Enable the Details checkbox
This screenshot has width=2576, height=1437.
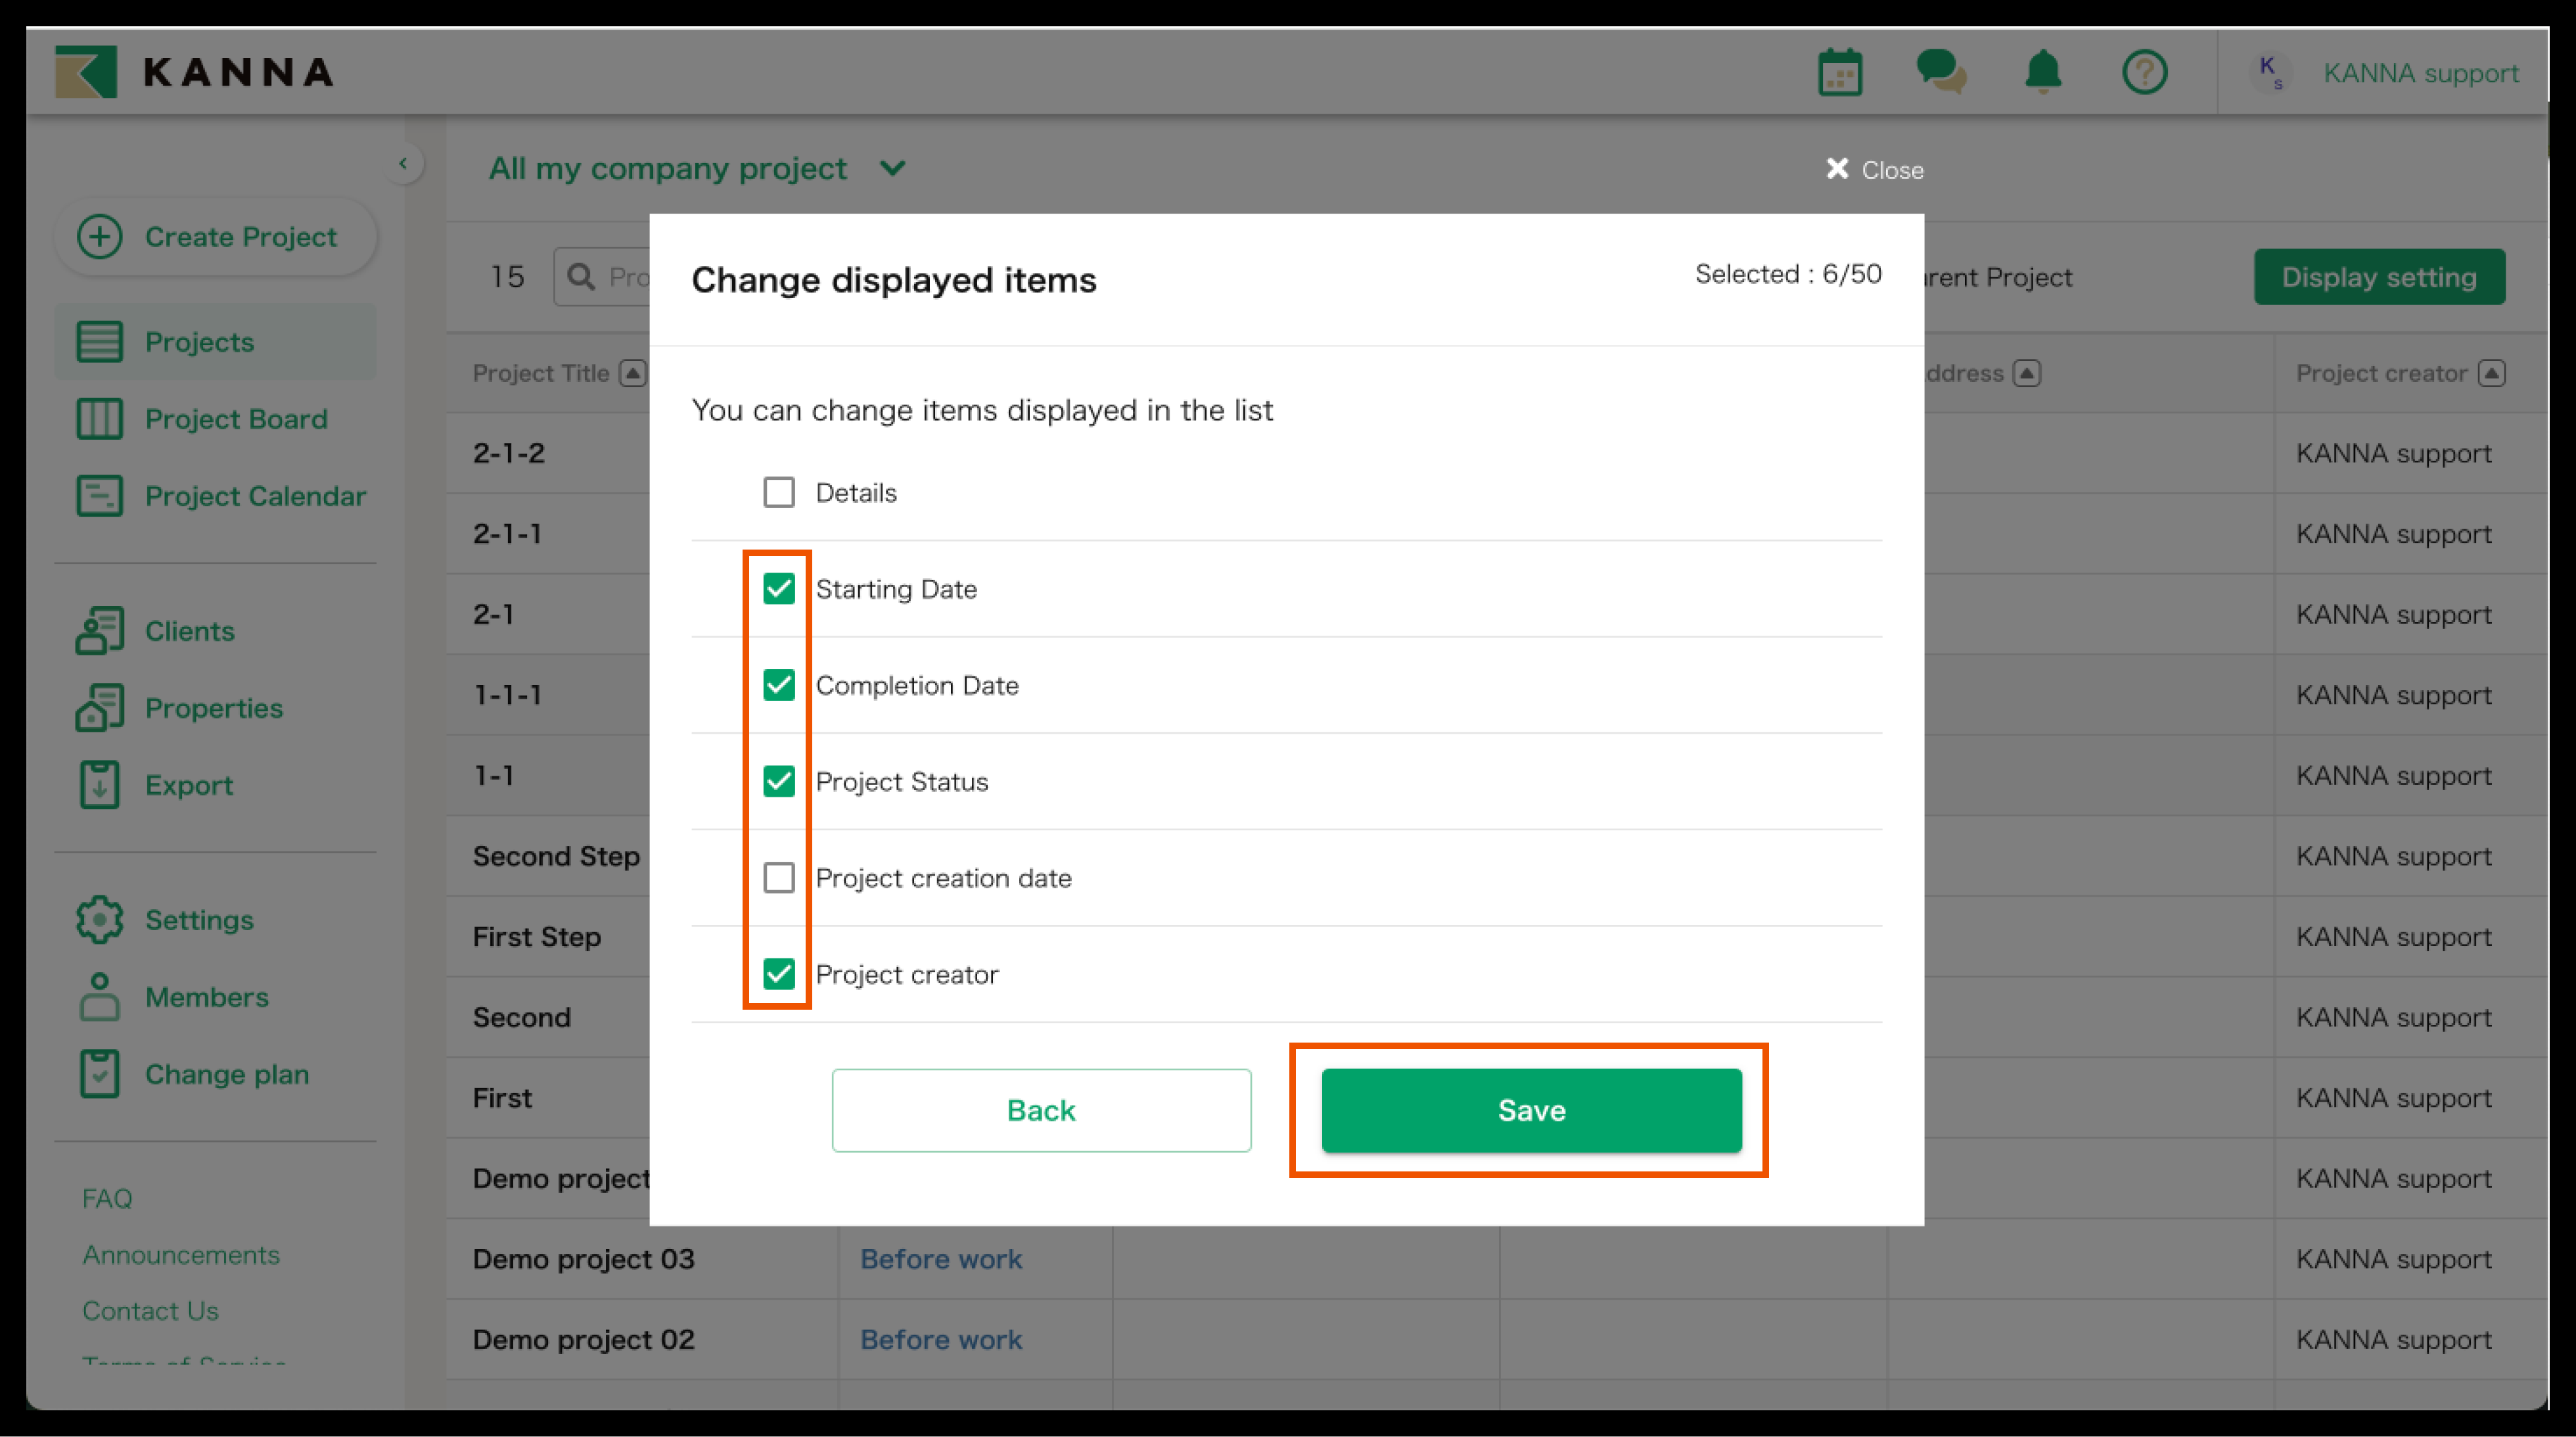tap(779, 493)
